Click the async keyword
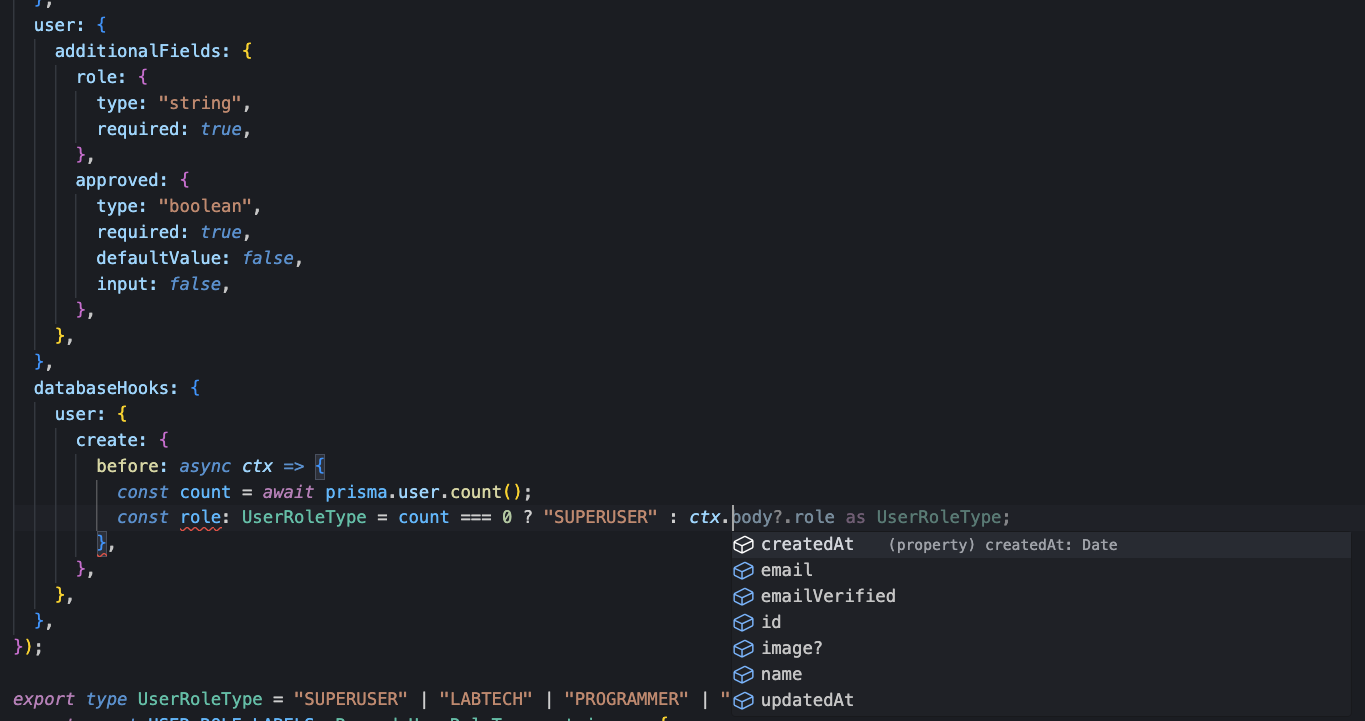 [x=206, y=465]
